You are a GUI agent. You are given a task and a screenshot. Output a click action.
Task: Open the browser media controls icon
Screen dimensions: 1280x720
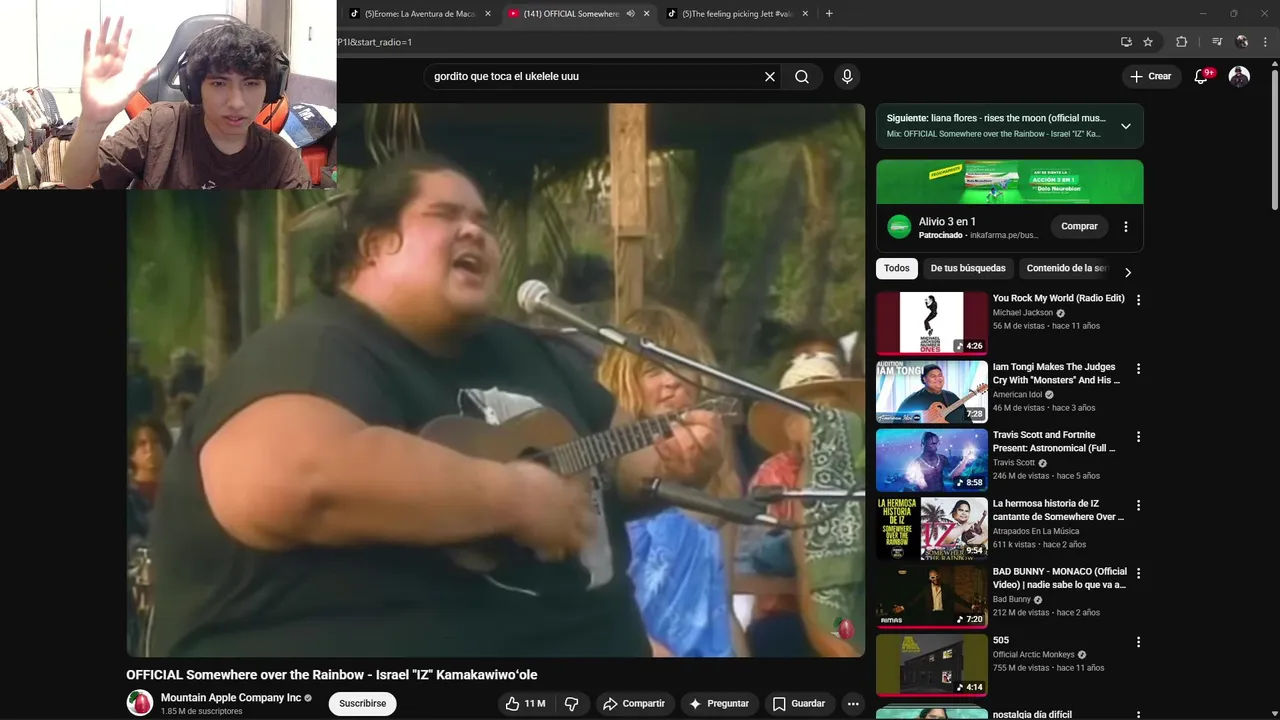tap(1217, 42)
